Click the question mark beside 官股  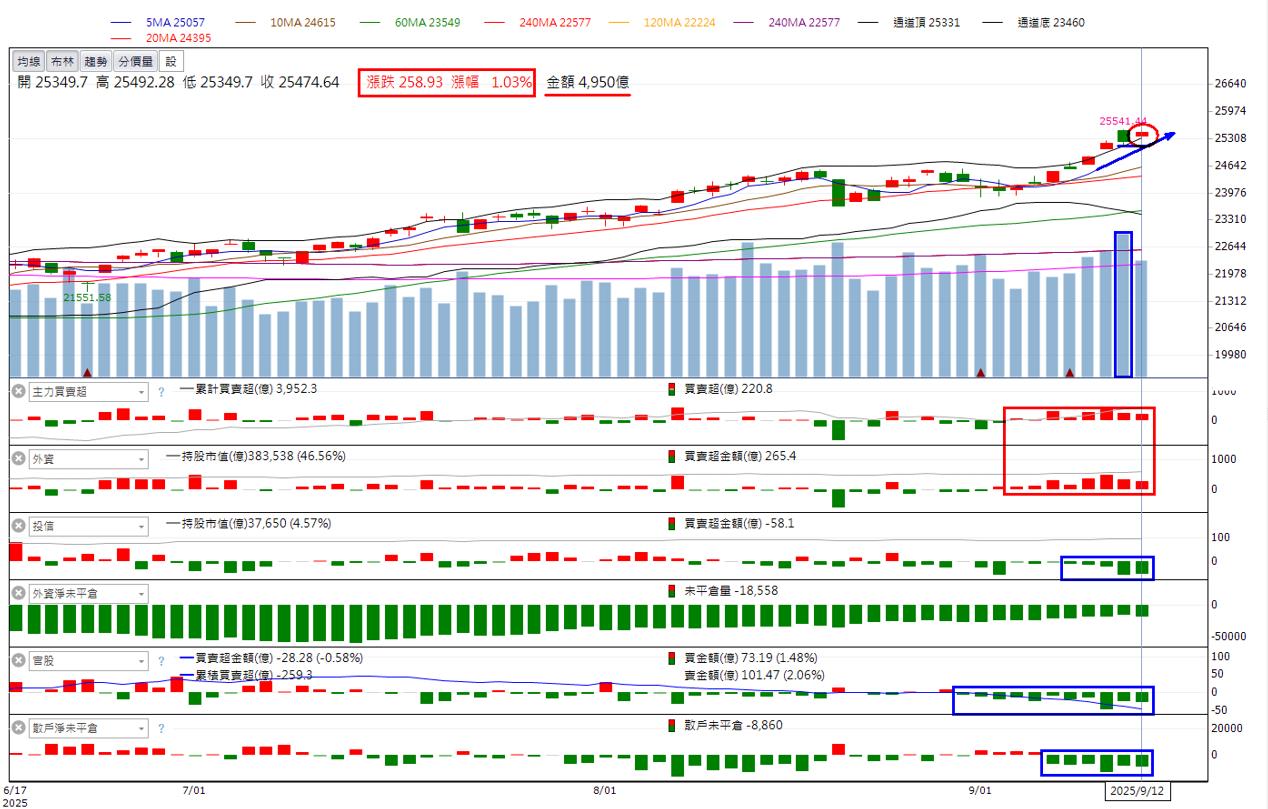coord(160,661)
